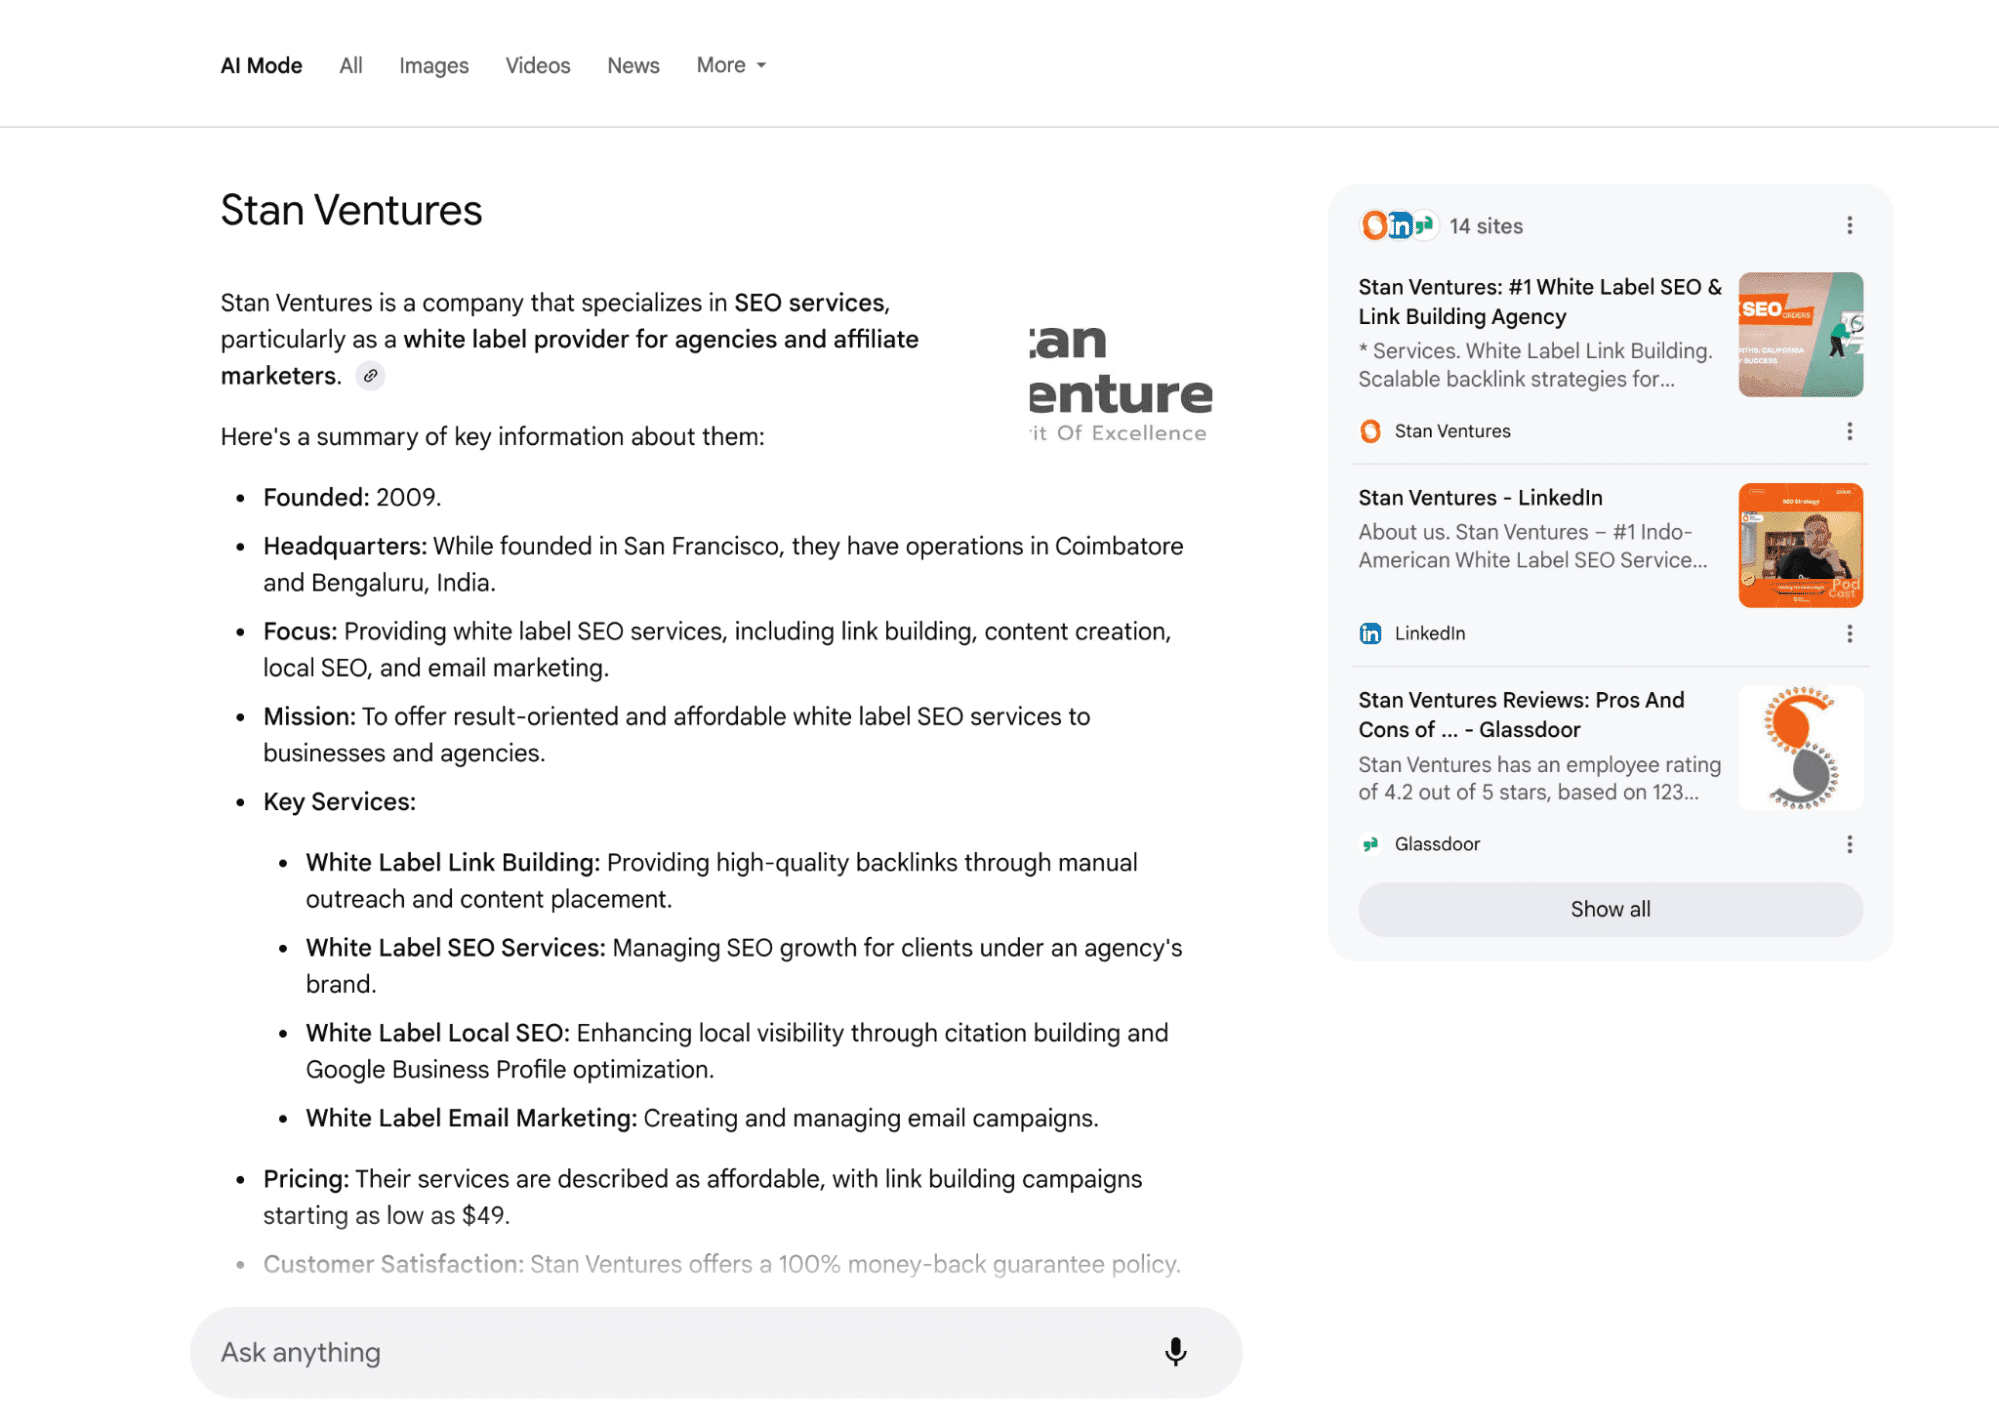The height and width of the screenshot is (1423, 1999).
Task: Open 'Stan Ventures: #1 White Label SEO' link
Action: (x=1539, y=301)
